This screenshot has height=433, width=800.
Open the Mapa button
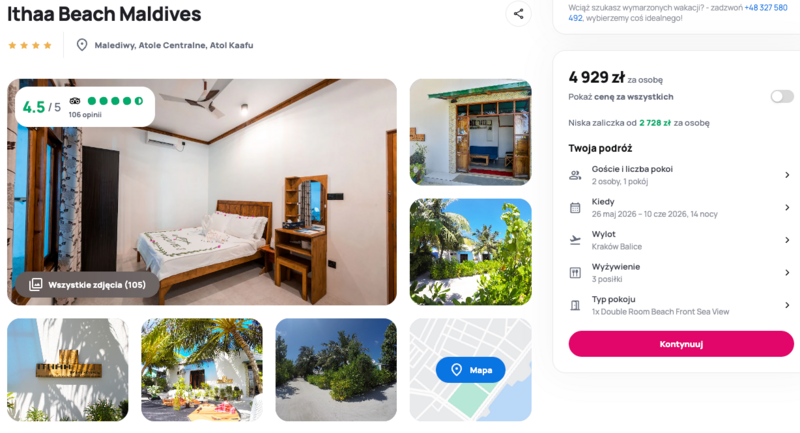point(470,370)
